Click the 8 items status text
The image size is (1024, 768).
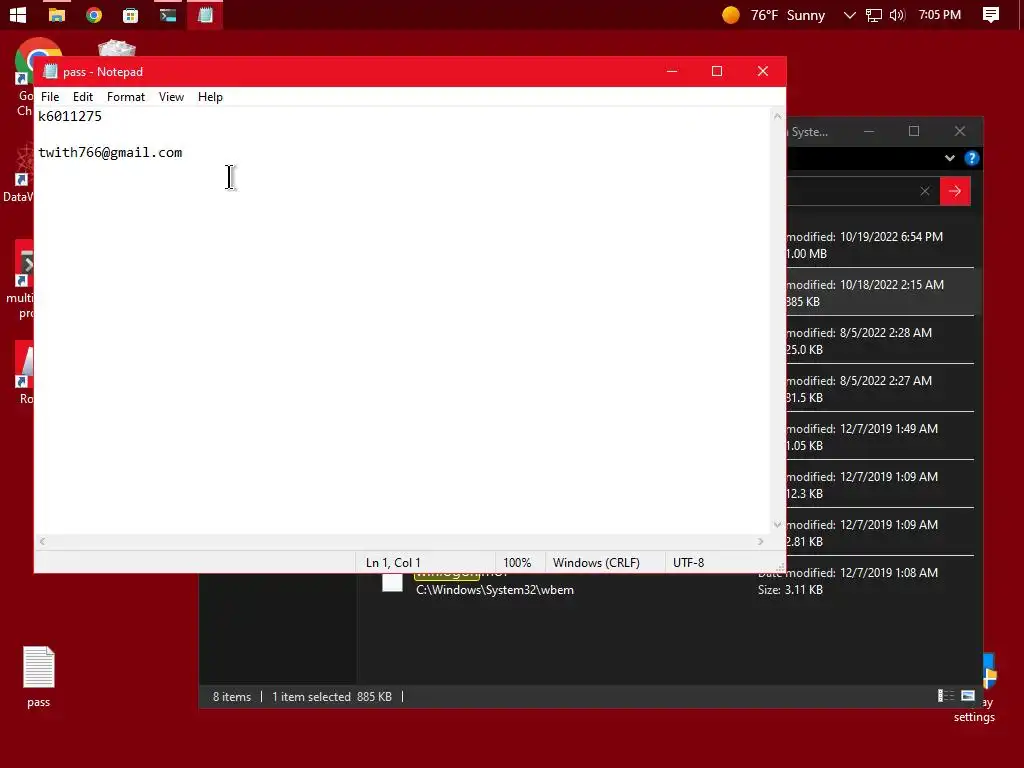[x=232, y=697]
